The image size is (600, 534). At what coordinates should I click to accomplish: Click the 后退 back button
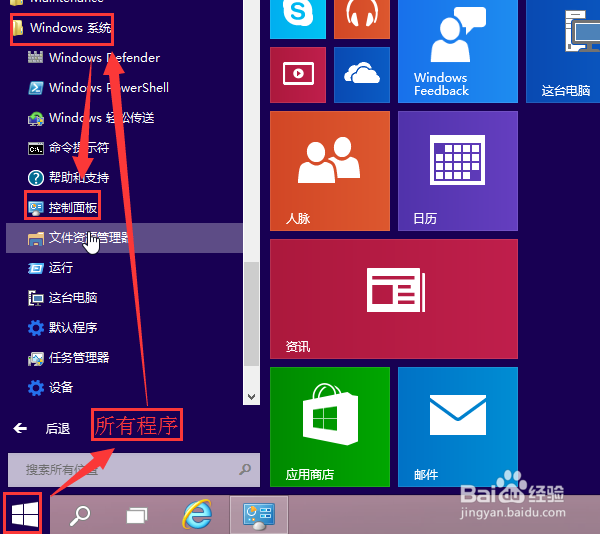41,428
